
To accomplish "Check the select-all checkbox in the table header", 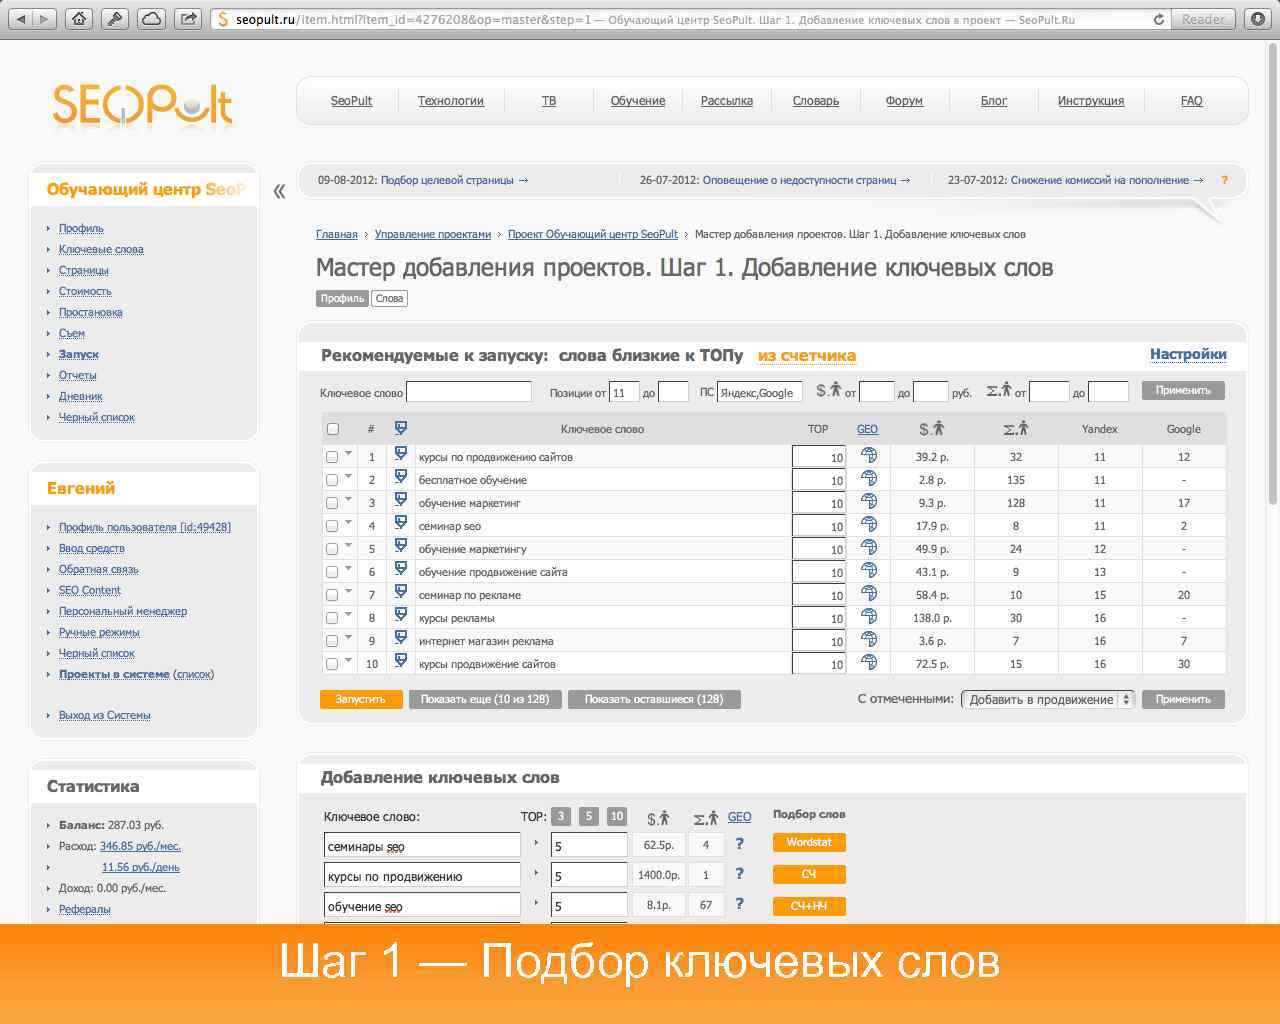I will [x=332, y=428].
